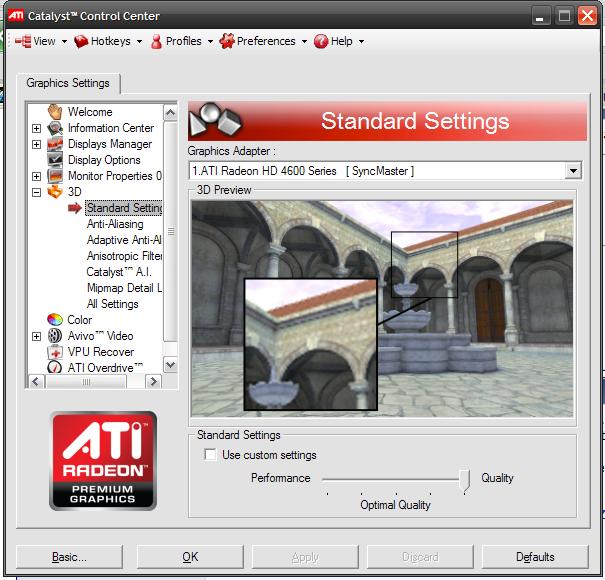Image resolution: width=605 pixels, height=580 pixels.
Task: Click the ATI logo in title bar
Action: [x=16, y=16]
